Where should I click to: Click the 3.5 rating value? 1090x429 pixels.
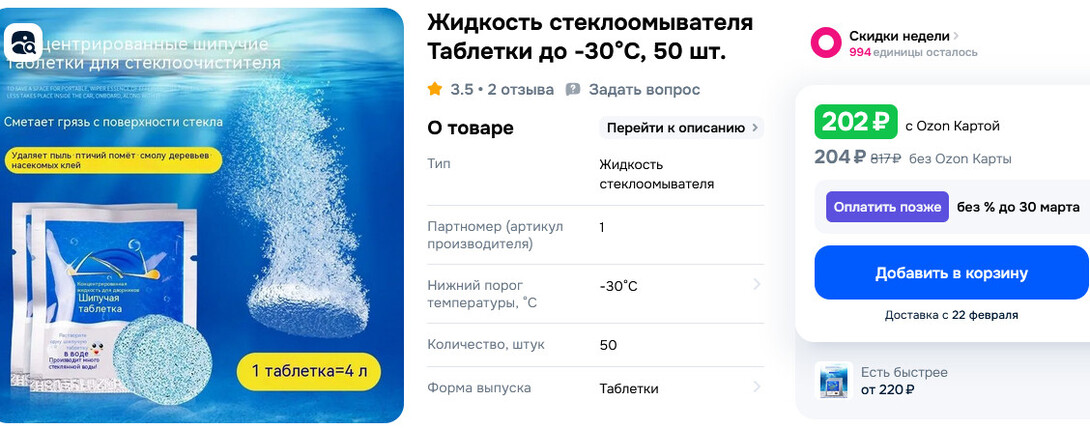[461, 89]
